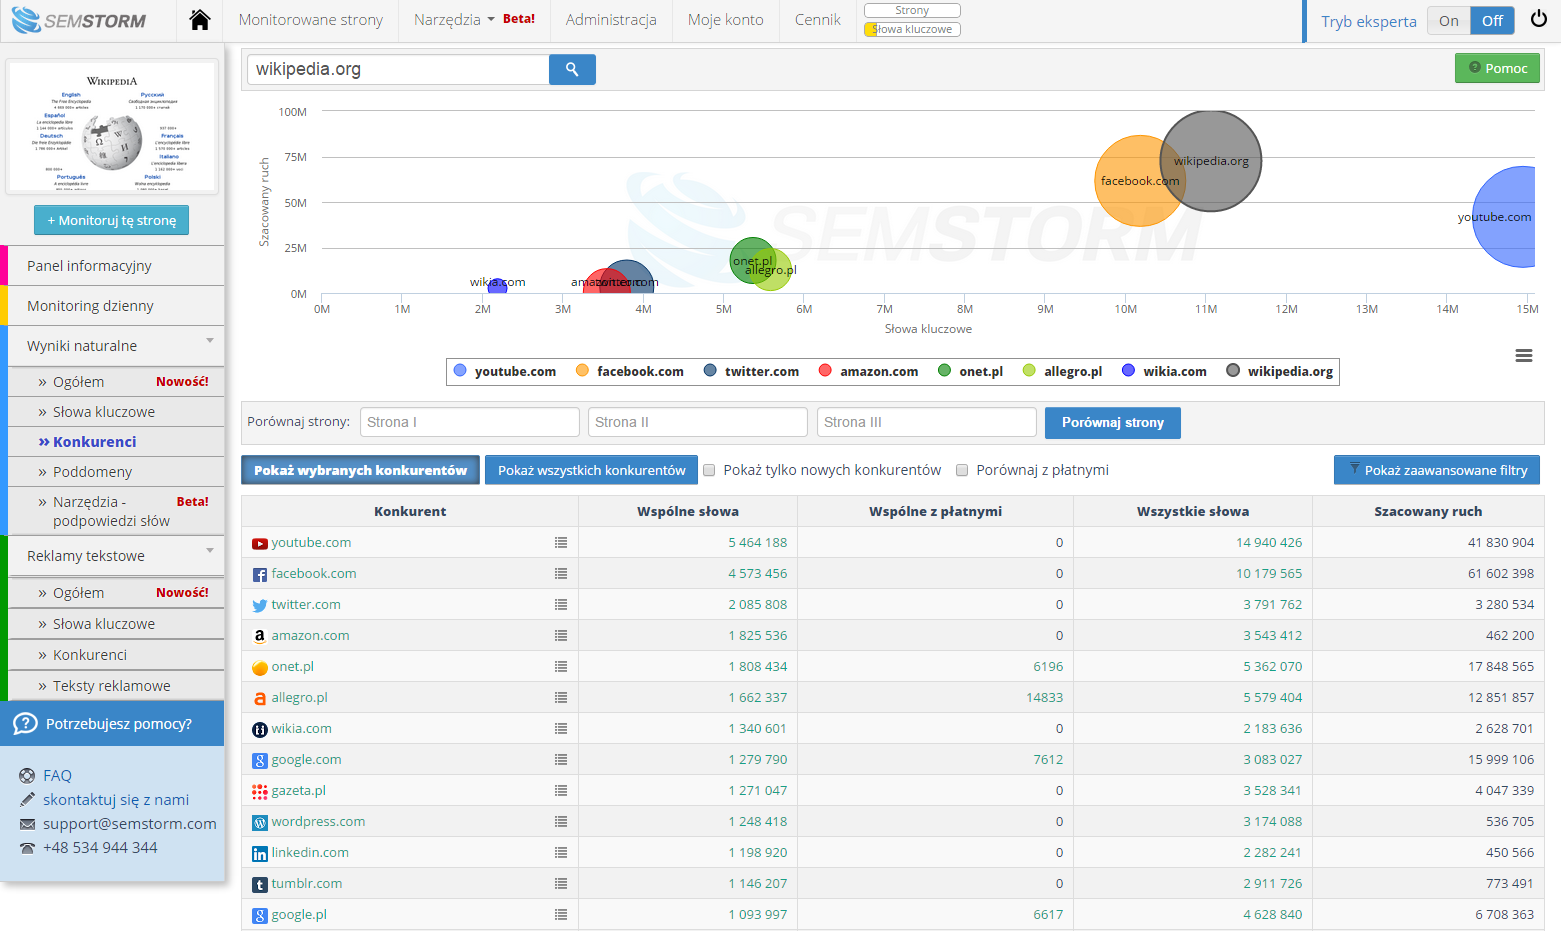
Task: Open the FAQ link
Action: point(57,775)
